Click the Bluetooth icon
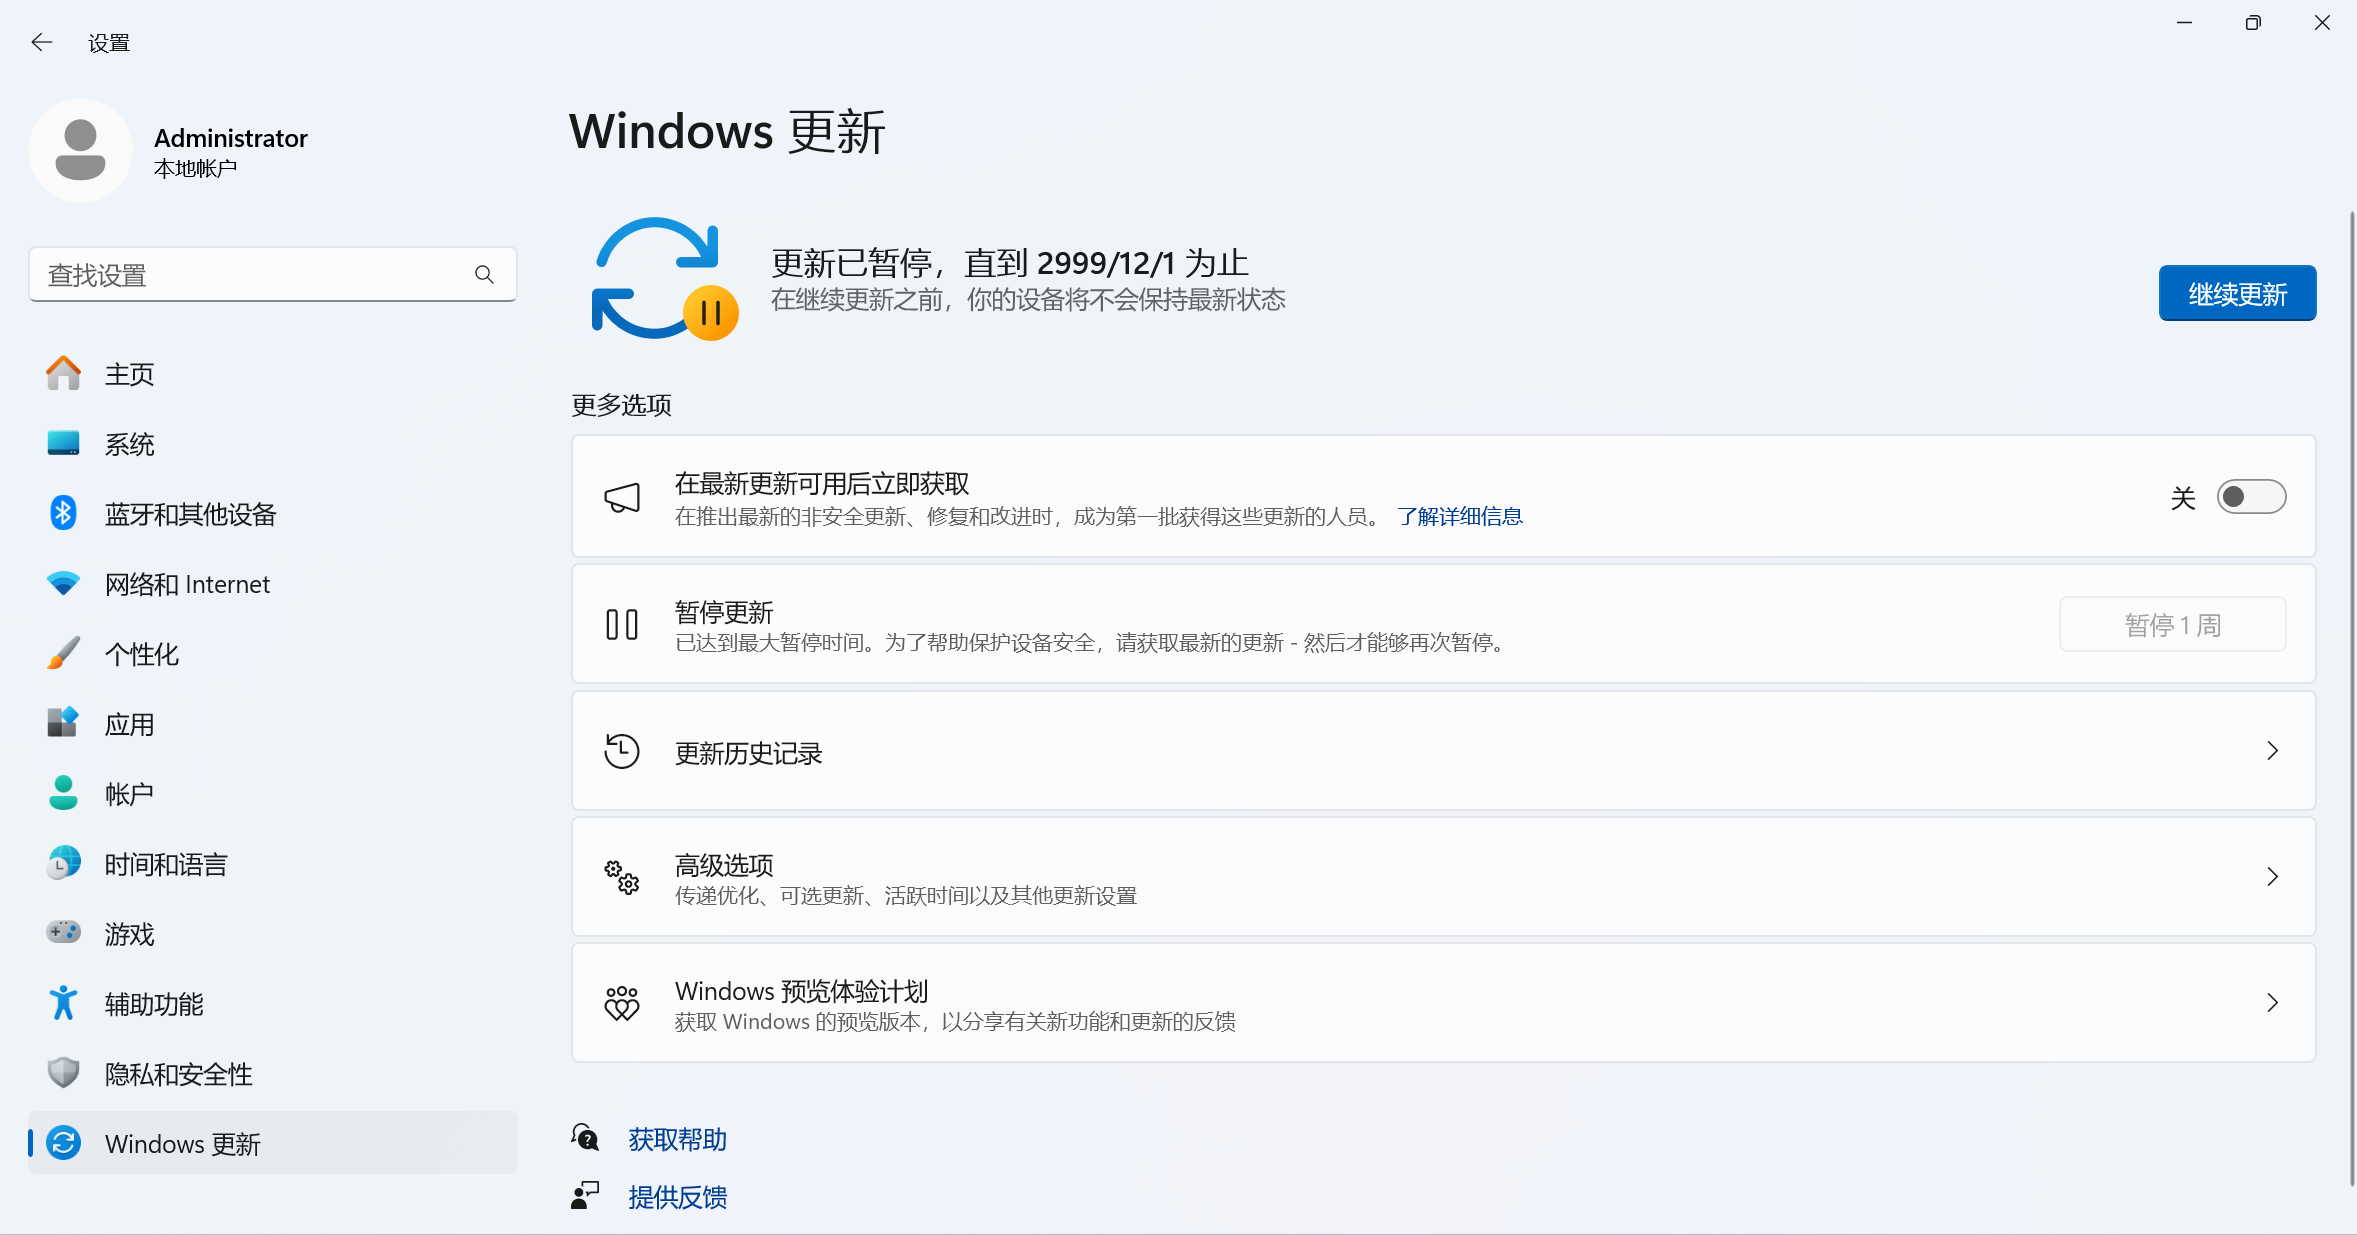 click(x=63, y=513)
